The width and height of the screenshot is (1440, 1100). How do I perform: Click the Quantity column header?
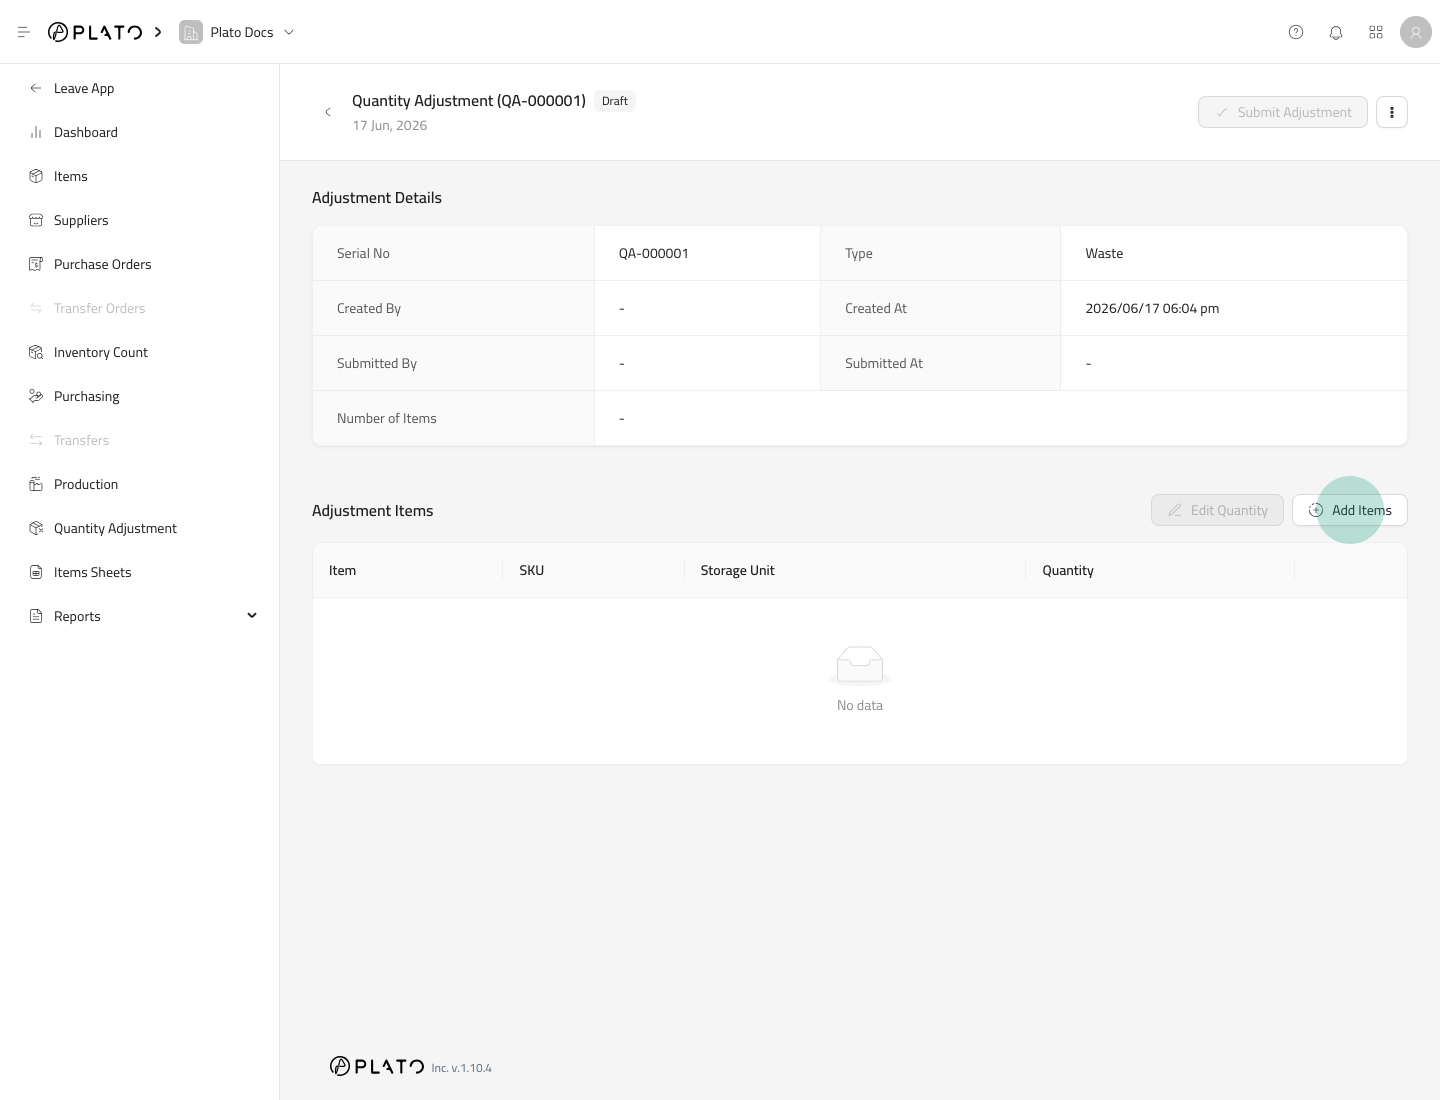pos(1068,570)
